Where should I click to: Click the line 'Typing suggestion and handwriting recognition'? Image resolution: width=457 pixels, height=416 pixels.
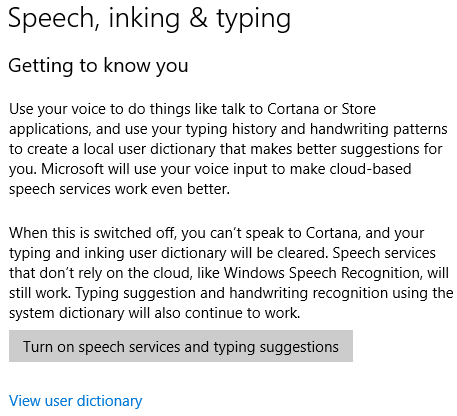click(x=232, y=293)
